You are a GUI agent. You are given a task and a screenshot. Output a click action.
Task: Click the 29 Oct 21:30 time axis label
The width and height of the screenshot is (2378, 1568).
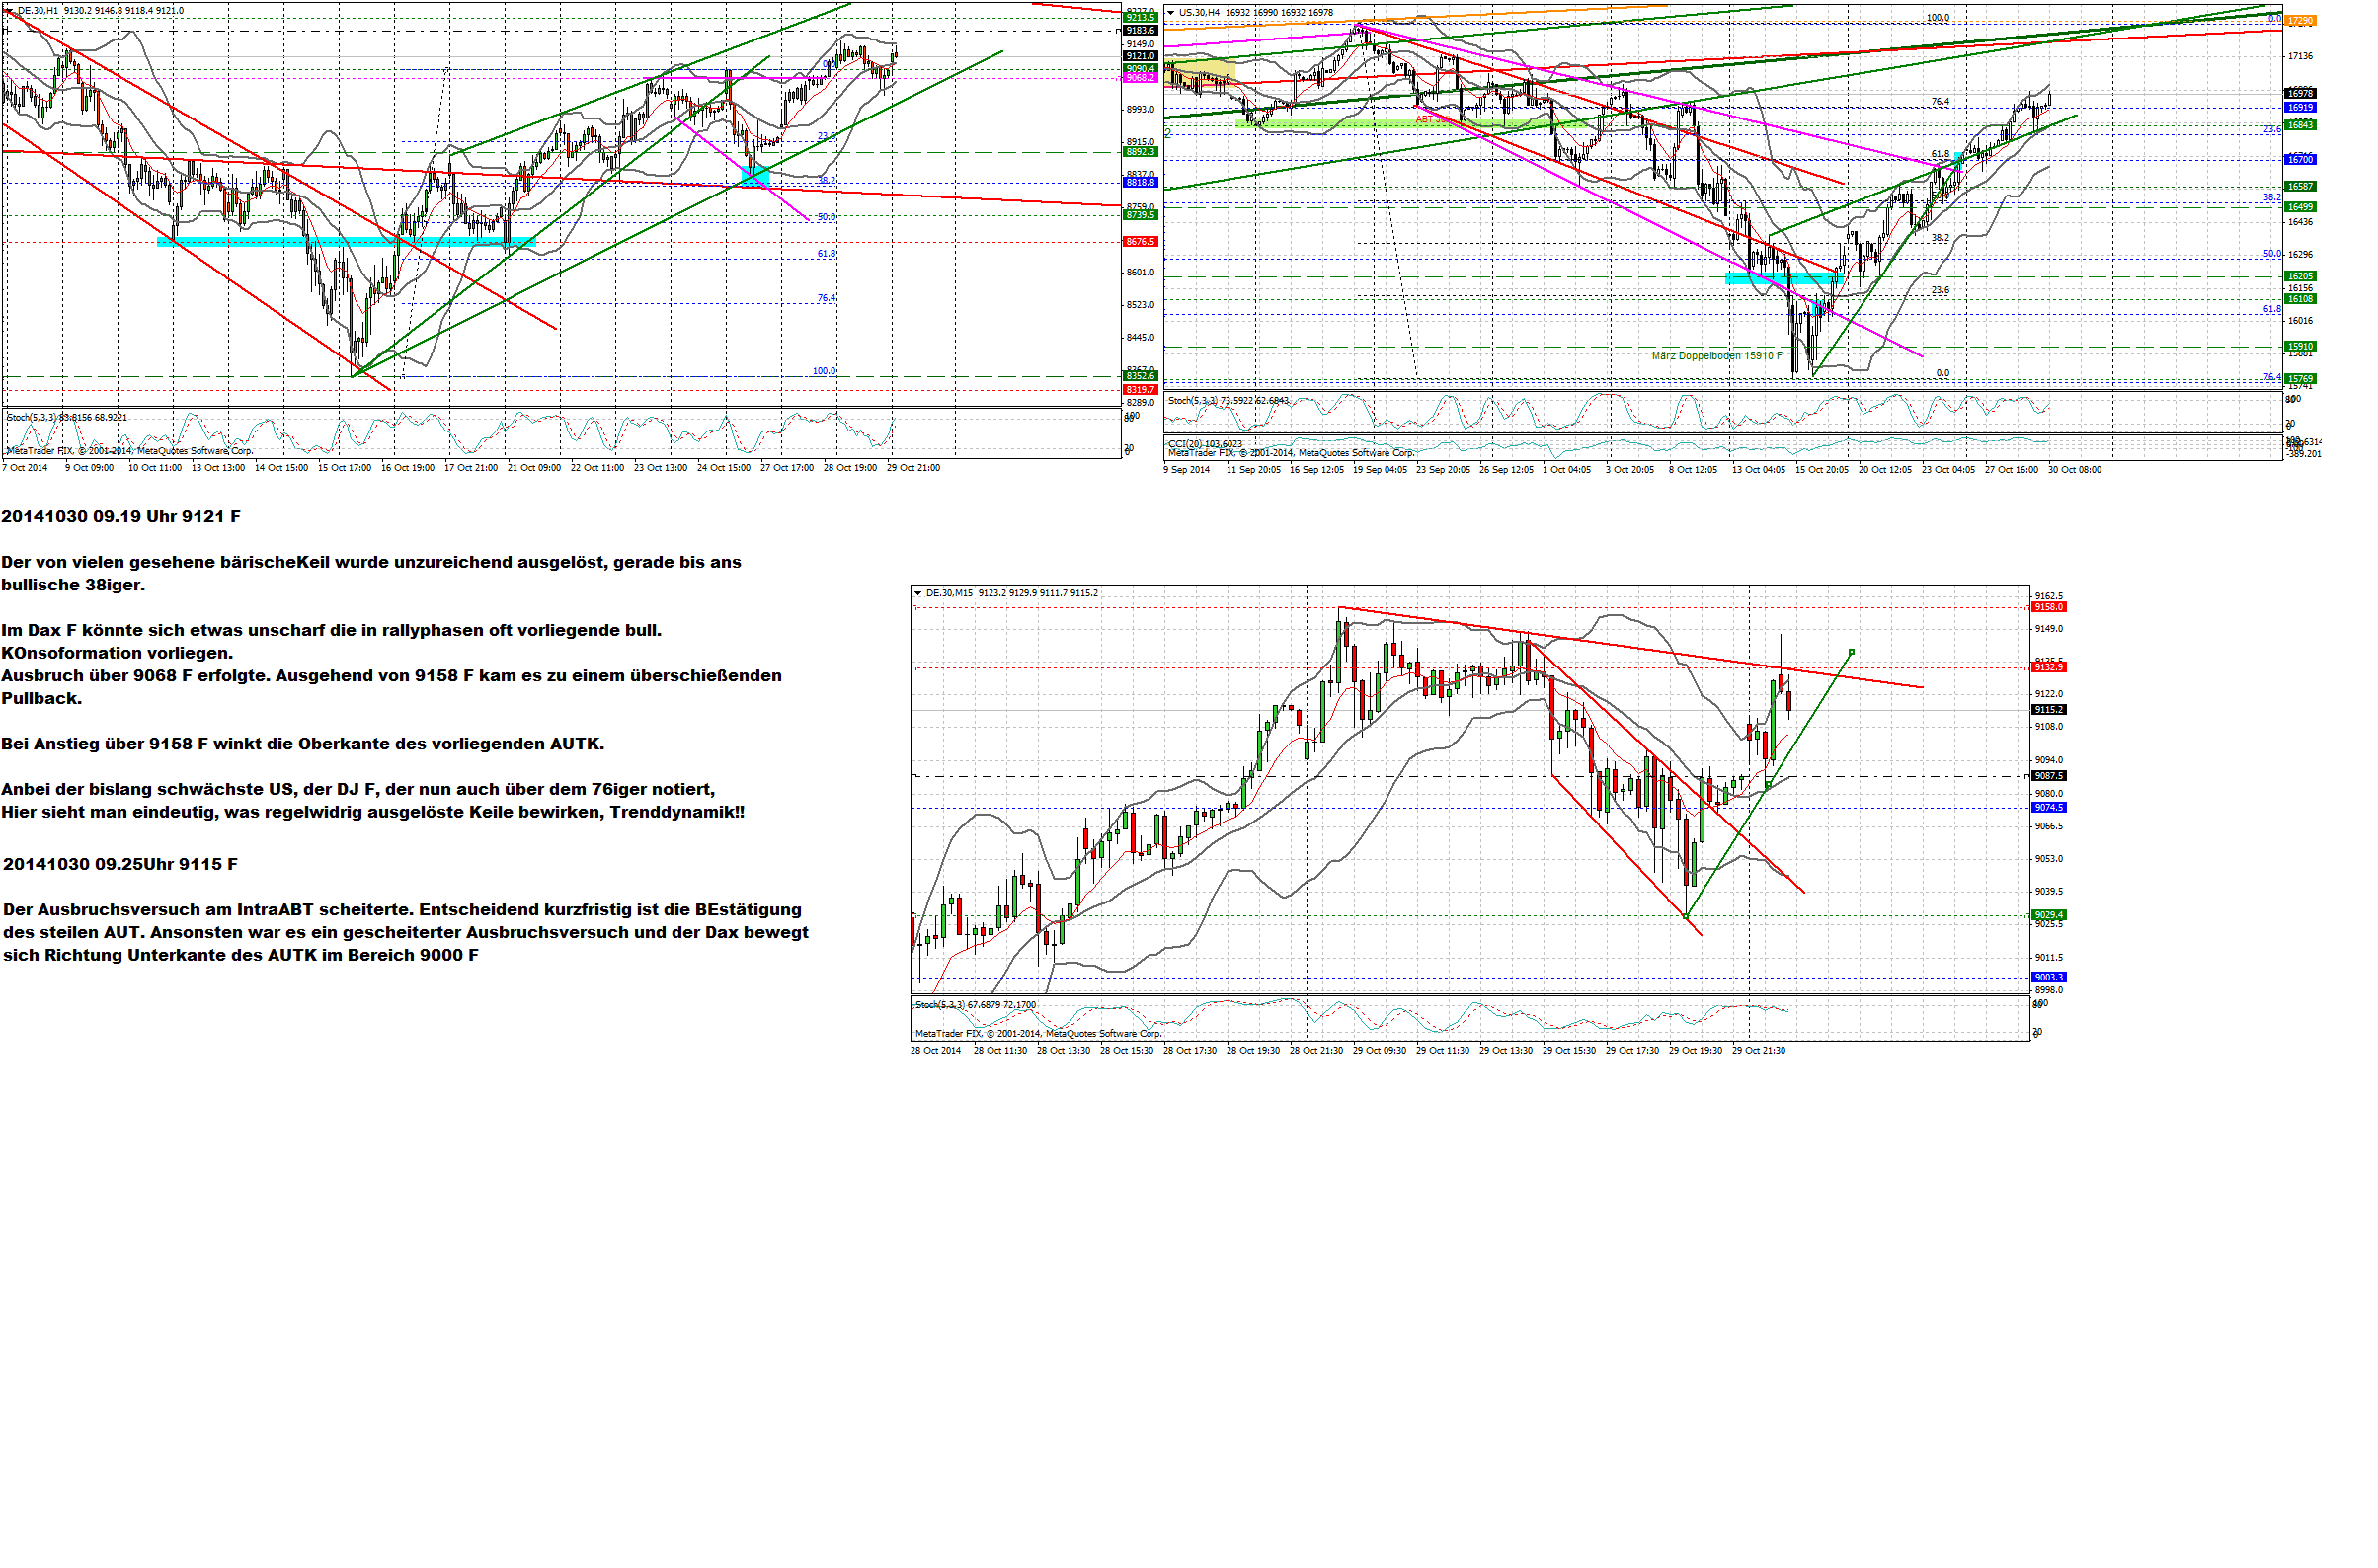pos(1759,1051)
